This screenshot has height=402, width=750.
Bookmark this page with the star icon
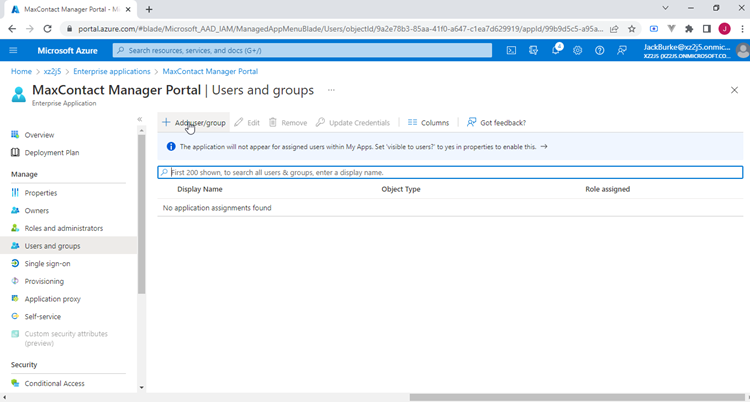[x=631, y=29]
